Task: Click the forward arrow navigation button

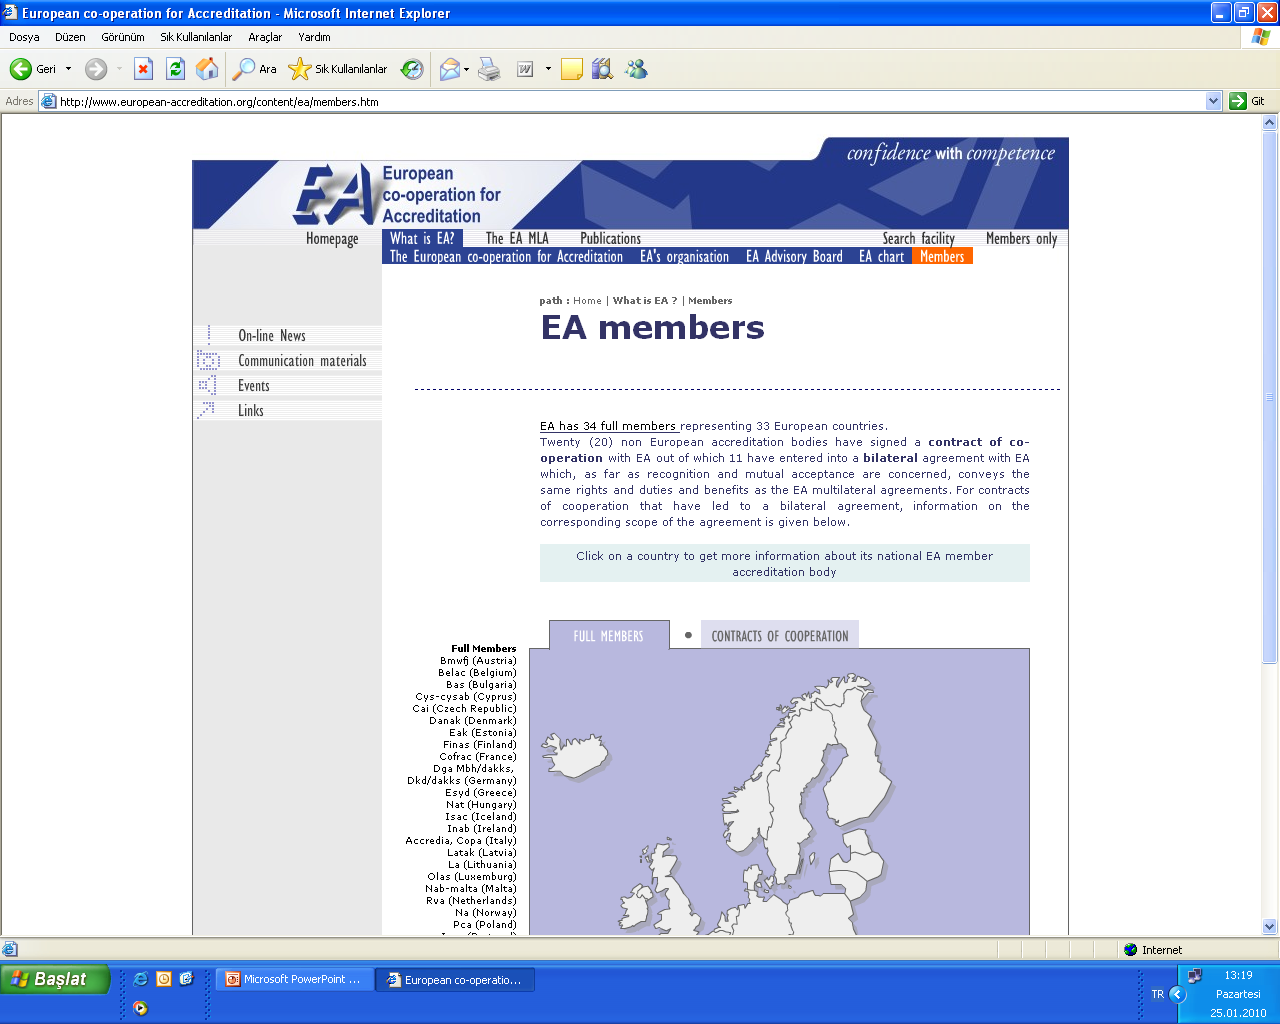Action: tap(96, 69)
